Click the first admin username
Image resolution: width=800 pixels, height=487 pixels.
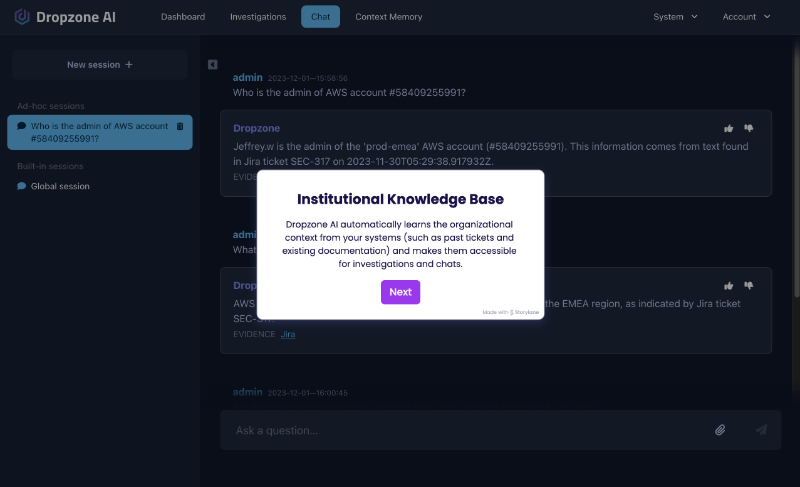(x=247, y=78)
